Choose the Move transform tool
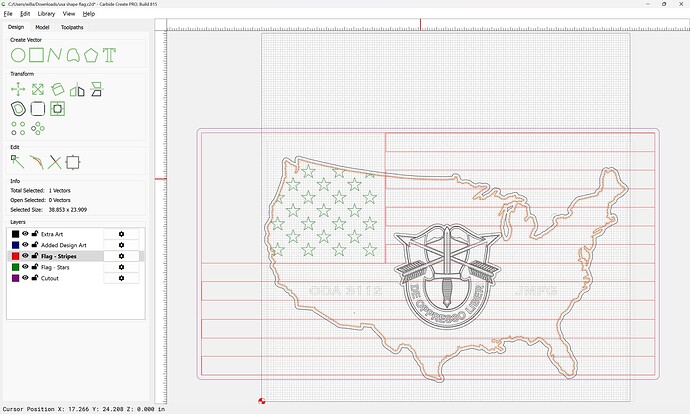This screenshot has height=414, width=690. (18, 89)
